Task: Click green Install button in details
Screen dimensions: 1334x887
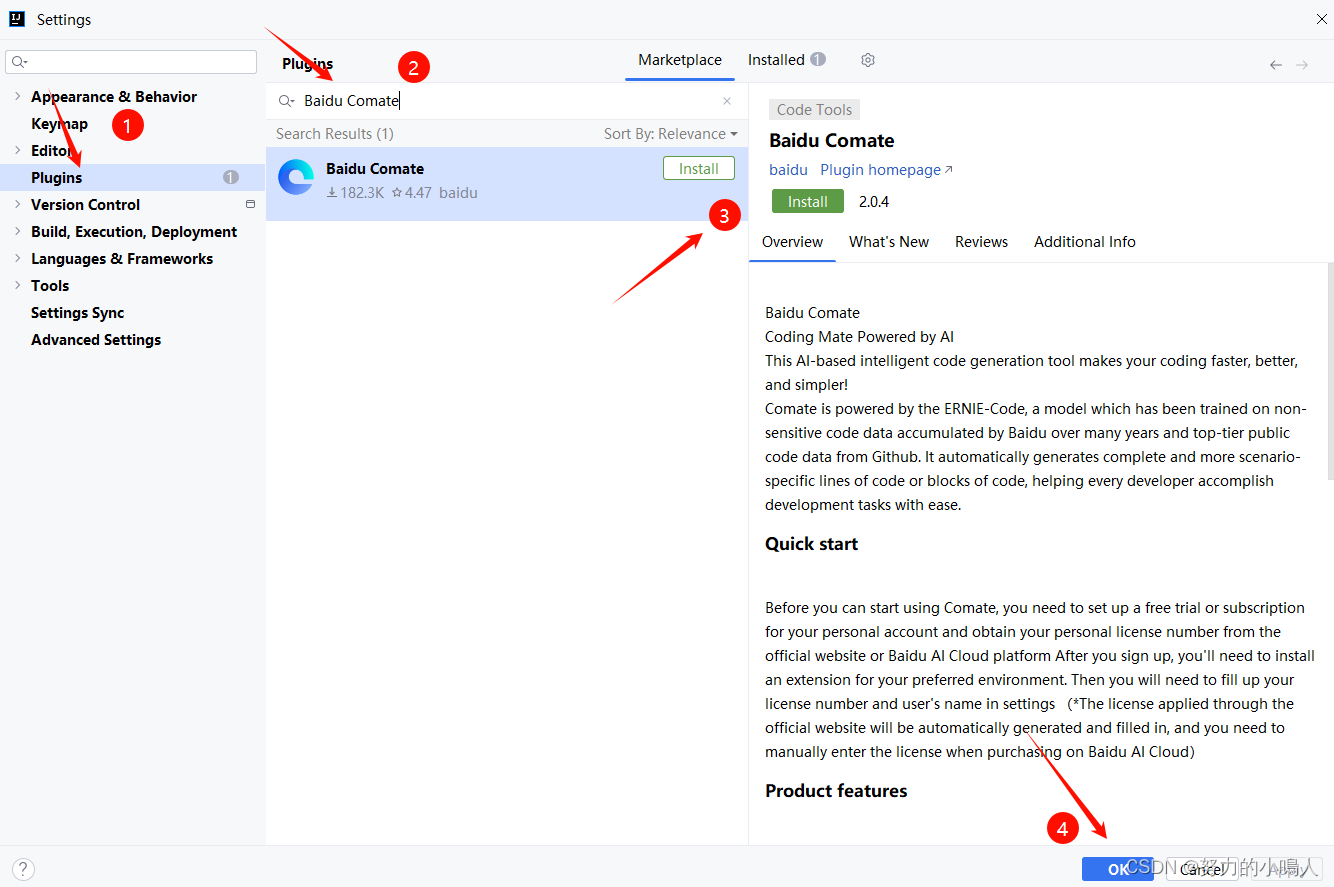Action: click(808, 201)
